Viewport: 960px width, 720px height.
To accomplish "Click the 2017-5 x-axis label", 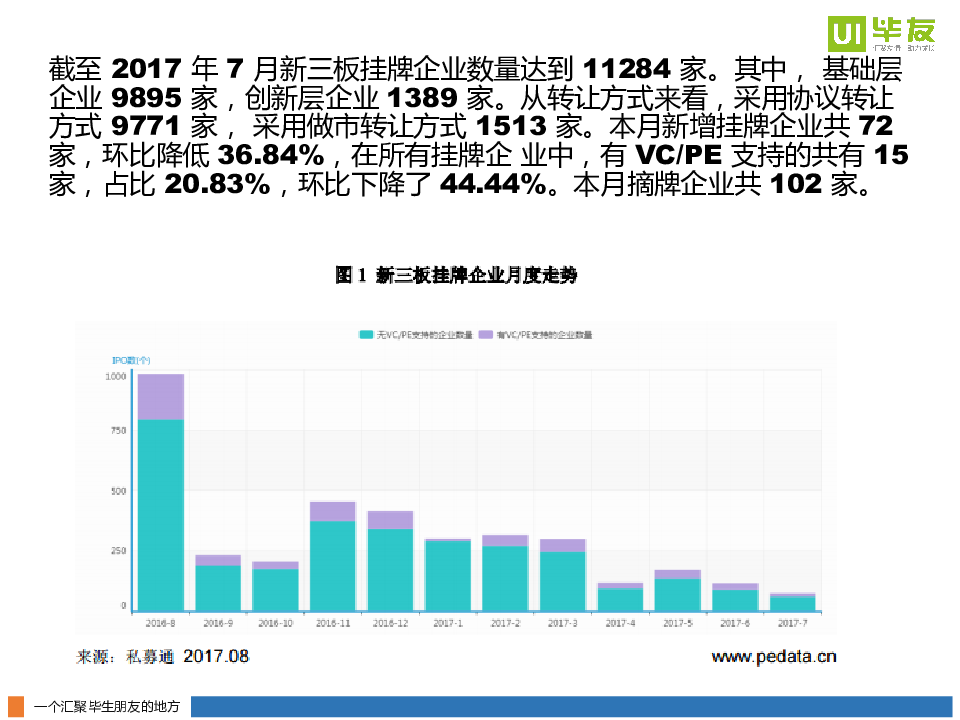I will [x=677, y=623].
